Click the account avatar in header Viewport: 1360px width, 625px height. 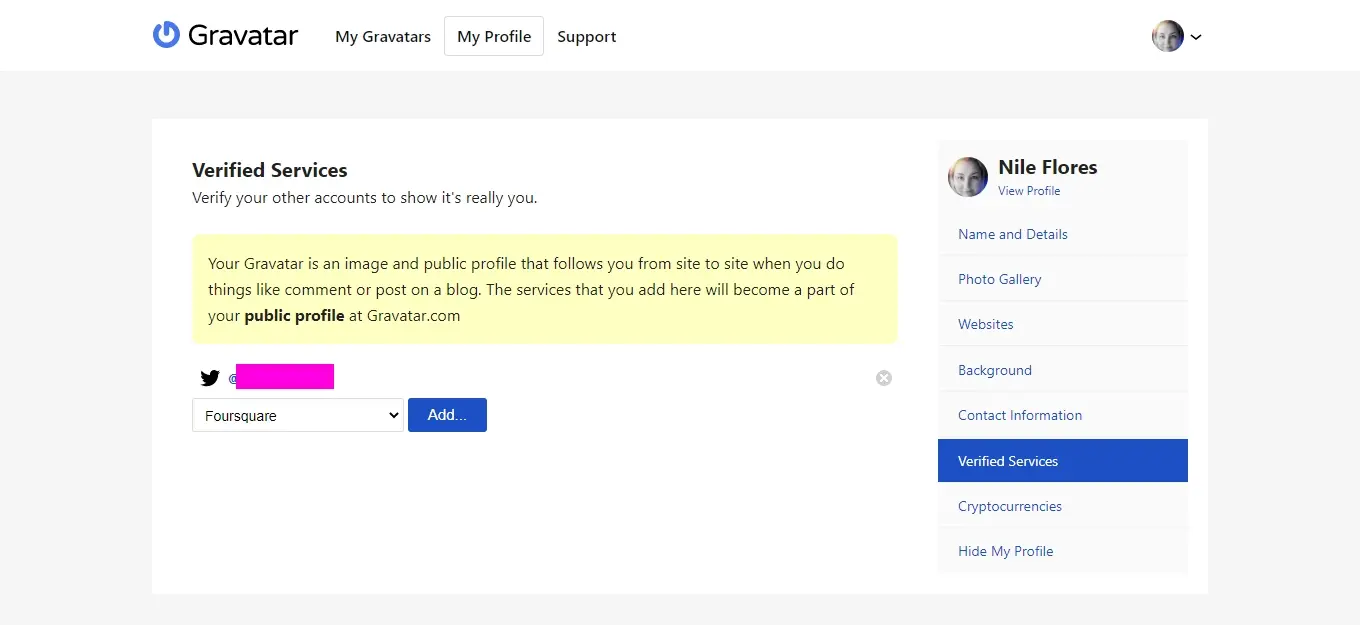tap(1167, 37)
